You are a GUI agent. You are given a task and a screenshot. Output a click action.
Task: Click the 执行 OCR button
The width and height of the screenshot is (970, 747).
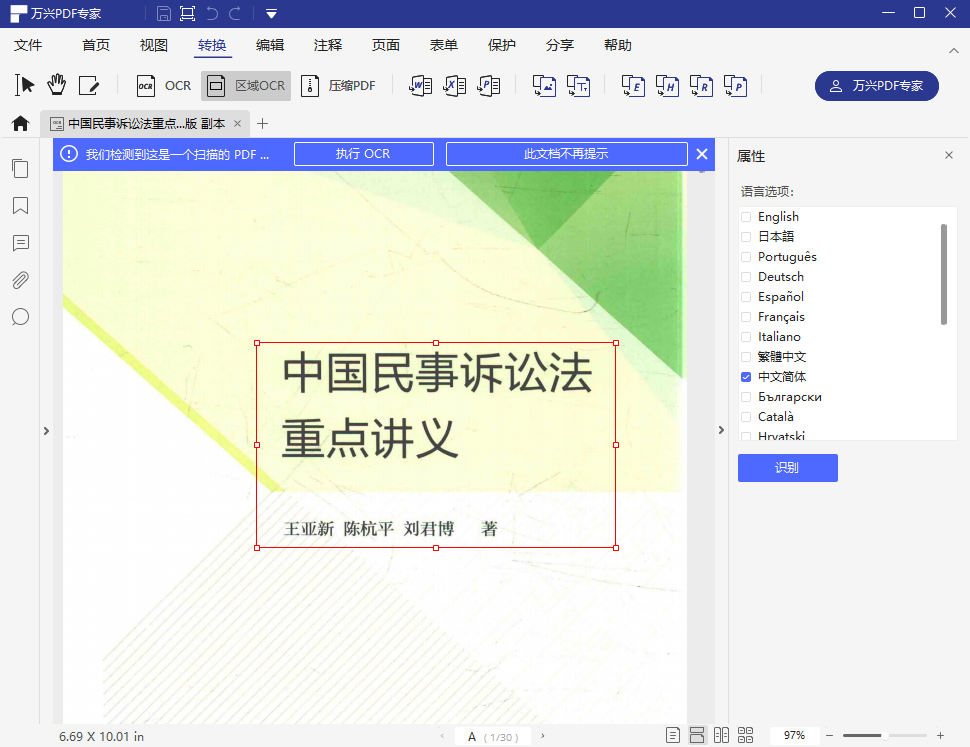coord(363,154)
